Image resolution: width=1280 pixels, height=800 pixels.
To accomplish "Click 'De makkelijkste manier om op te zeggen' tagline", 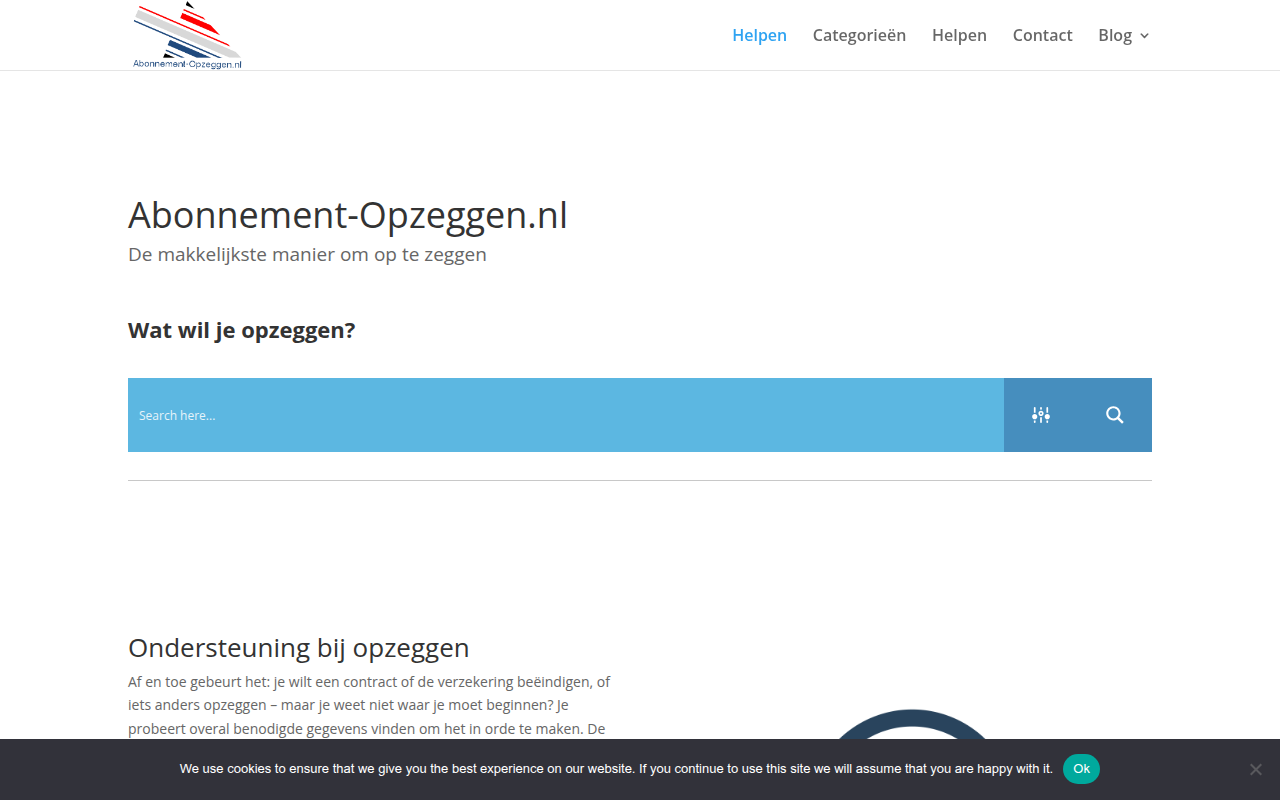I will [307, 254].
